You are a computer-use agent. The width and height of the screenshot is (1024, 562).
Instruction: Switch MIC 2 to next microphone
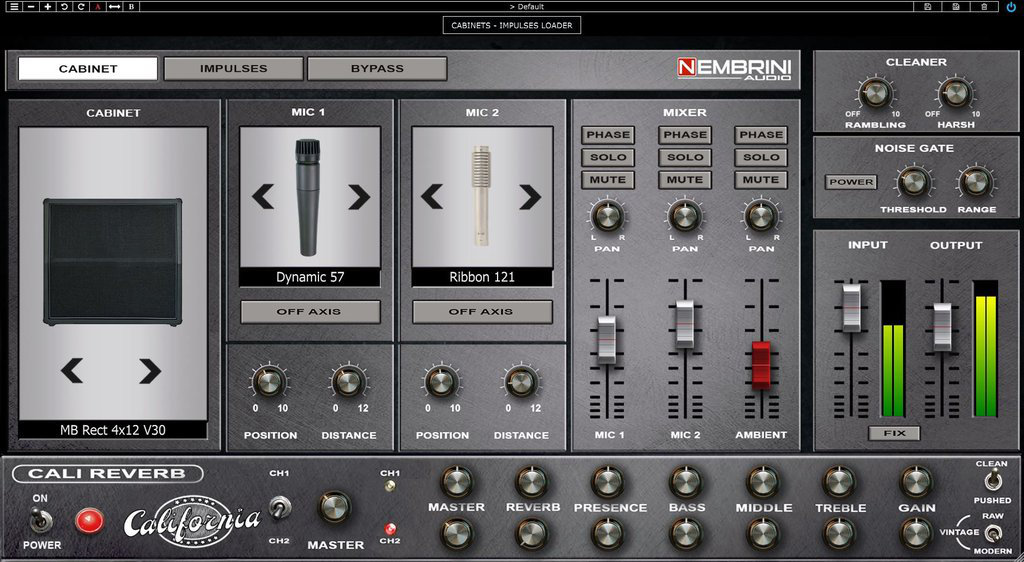[x=530, y=196]
